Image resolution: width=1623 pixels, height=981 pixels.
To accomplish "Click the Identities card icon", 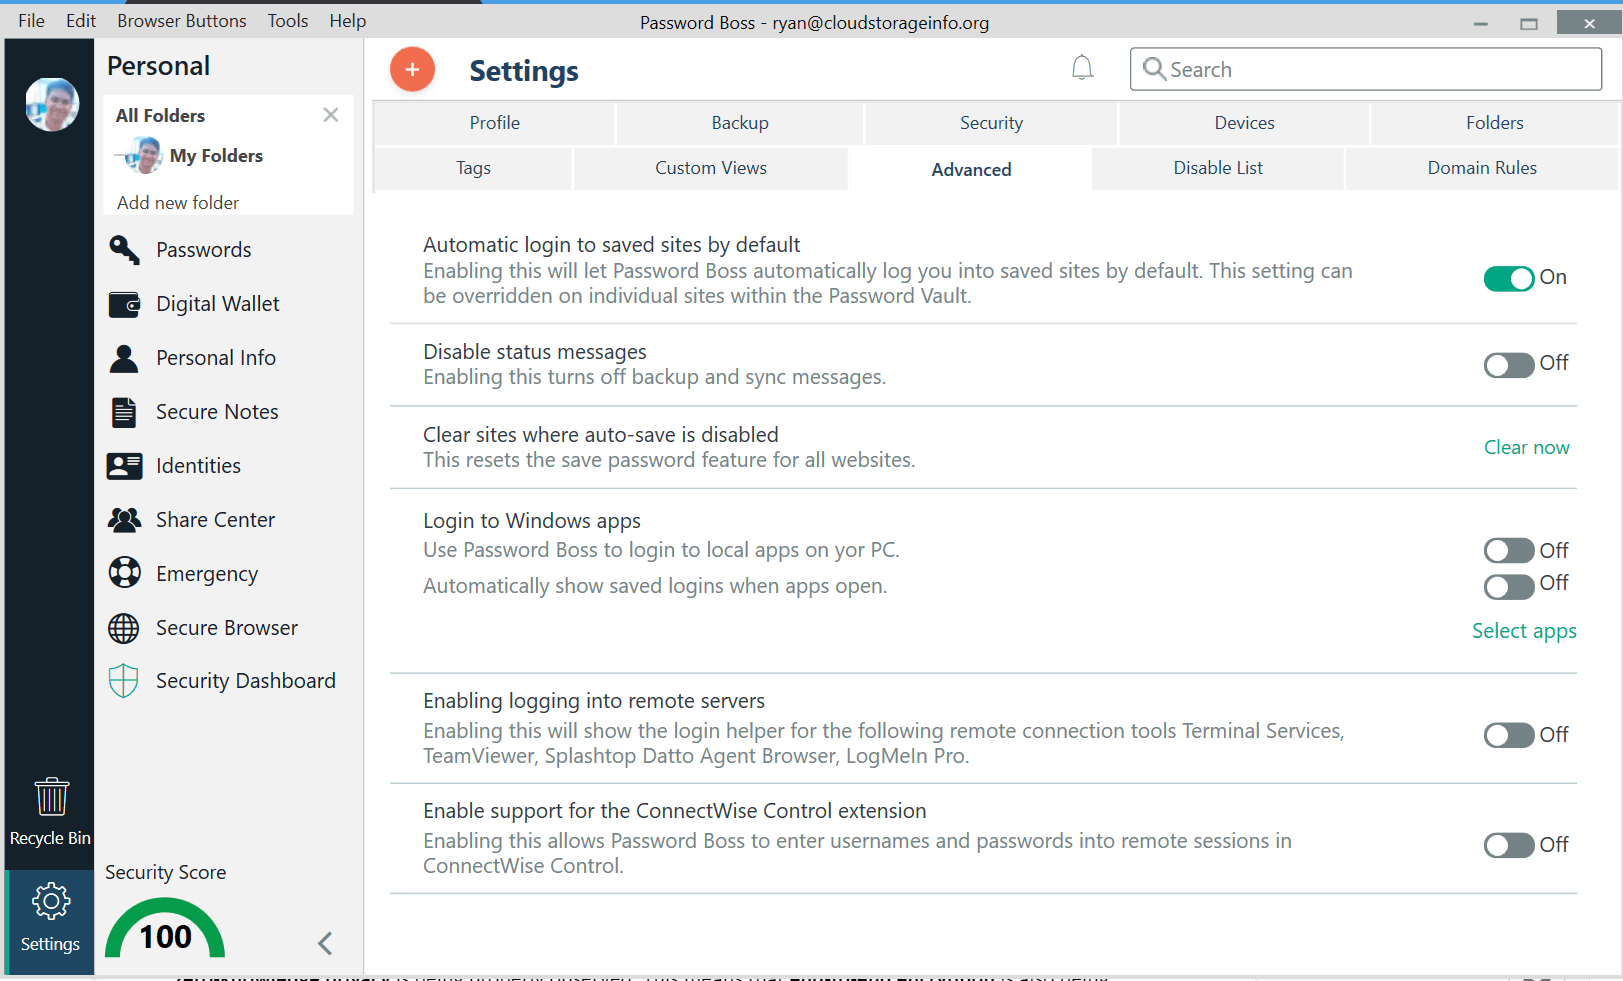I will [124, 466].
